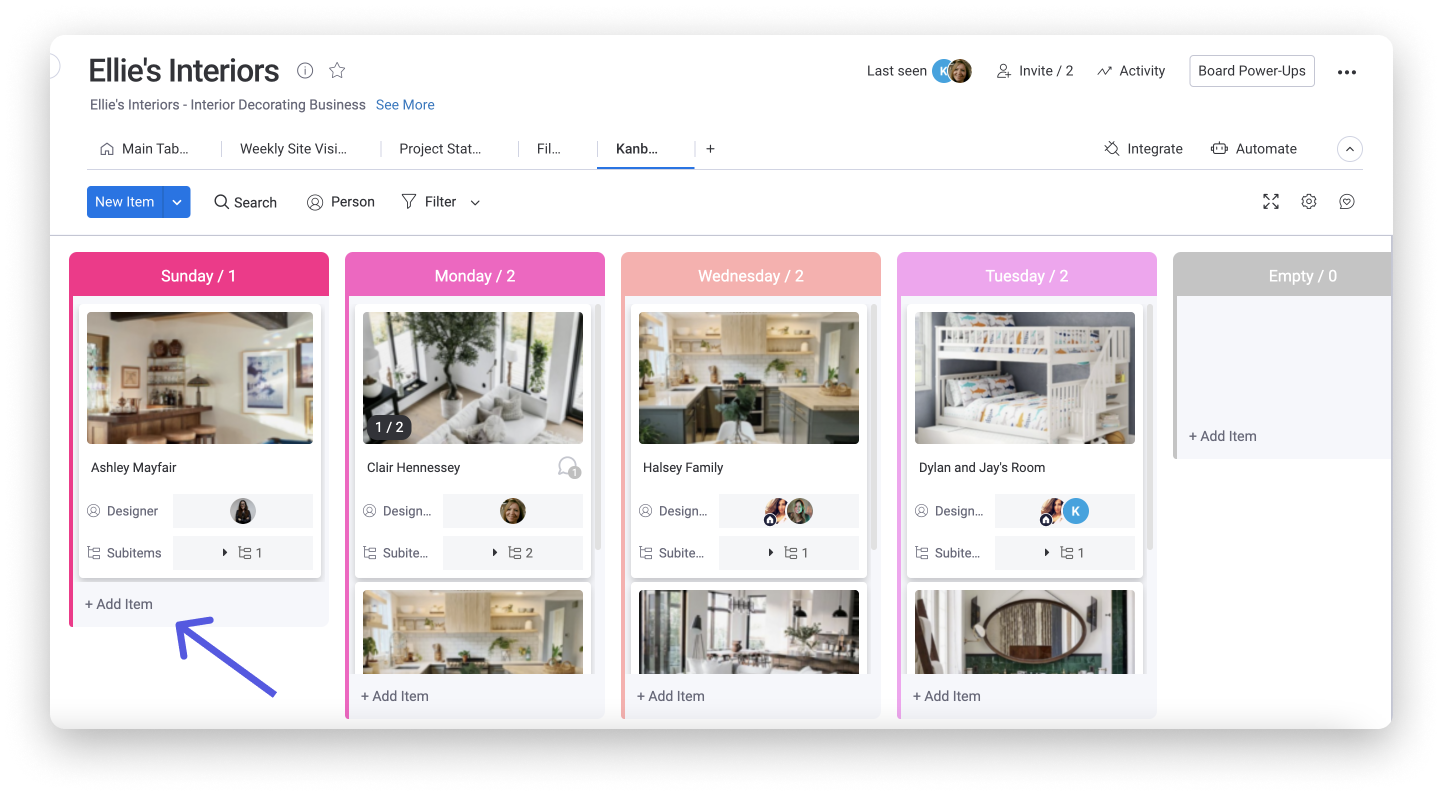Screen dimensions: 1443x794
Task: Click the Wednesday / 2 column header
Action: pyautogui.click(x=751, y=276)
